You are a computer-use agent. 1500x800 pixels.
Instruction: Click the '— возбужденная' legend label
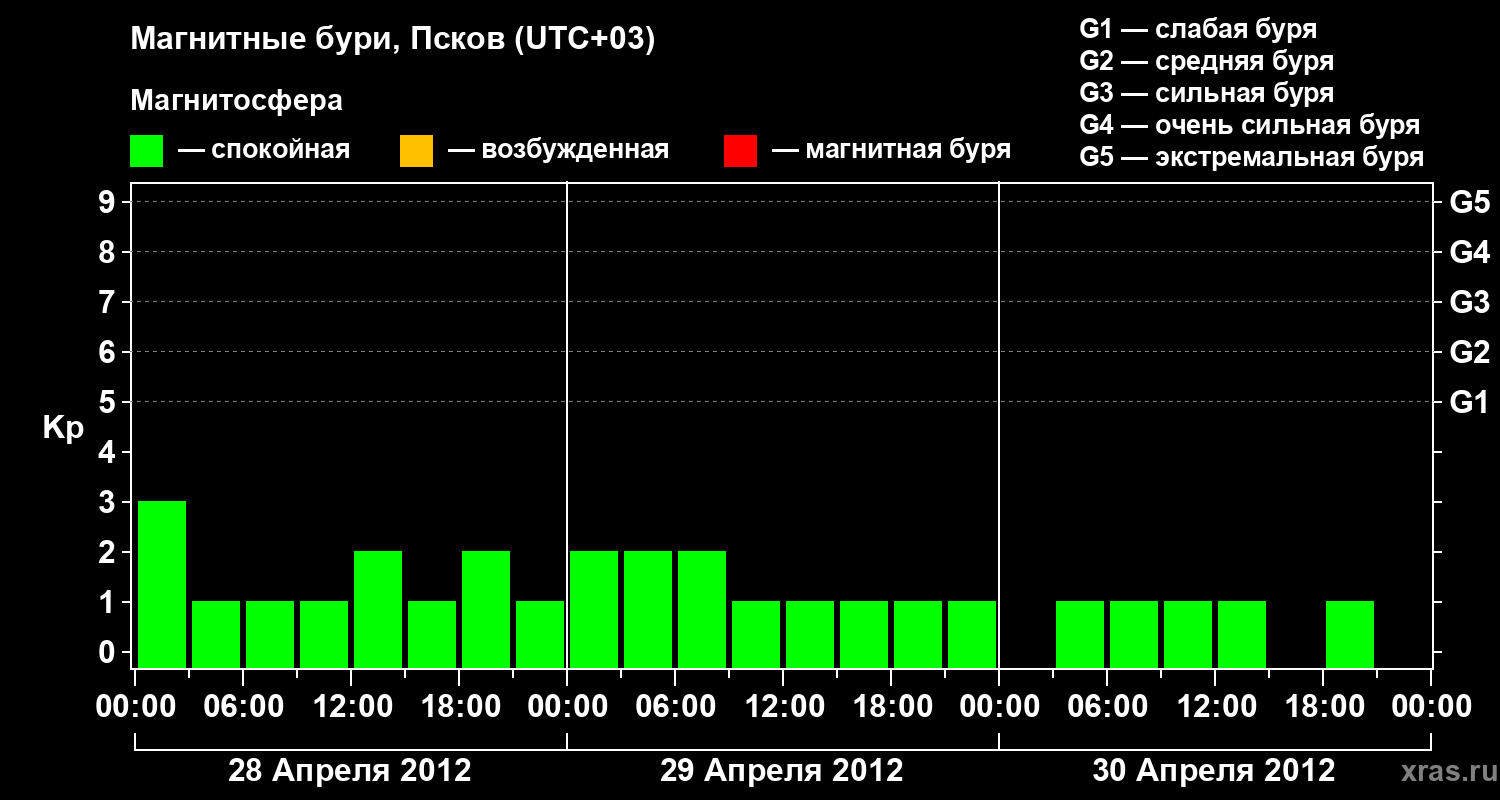pos(558,151)
